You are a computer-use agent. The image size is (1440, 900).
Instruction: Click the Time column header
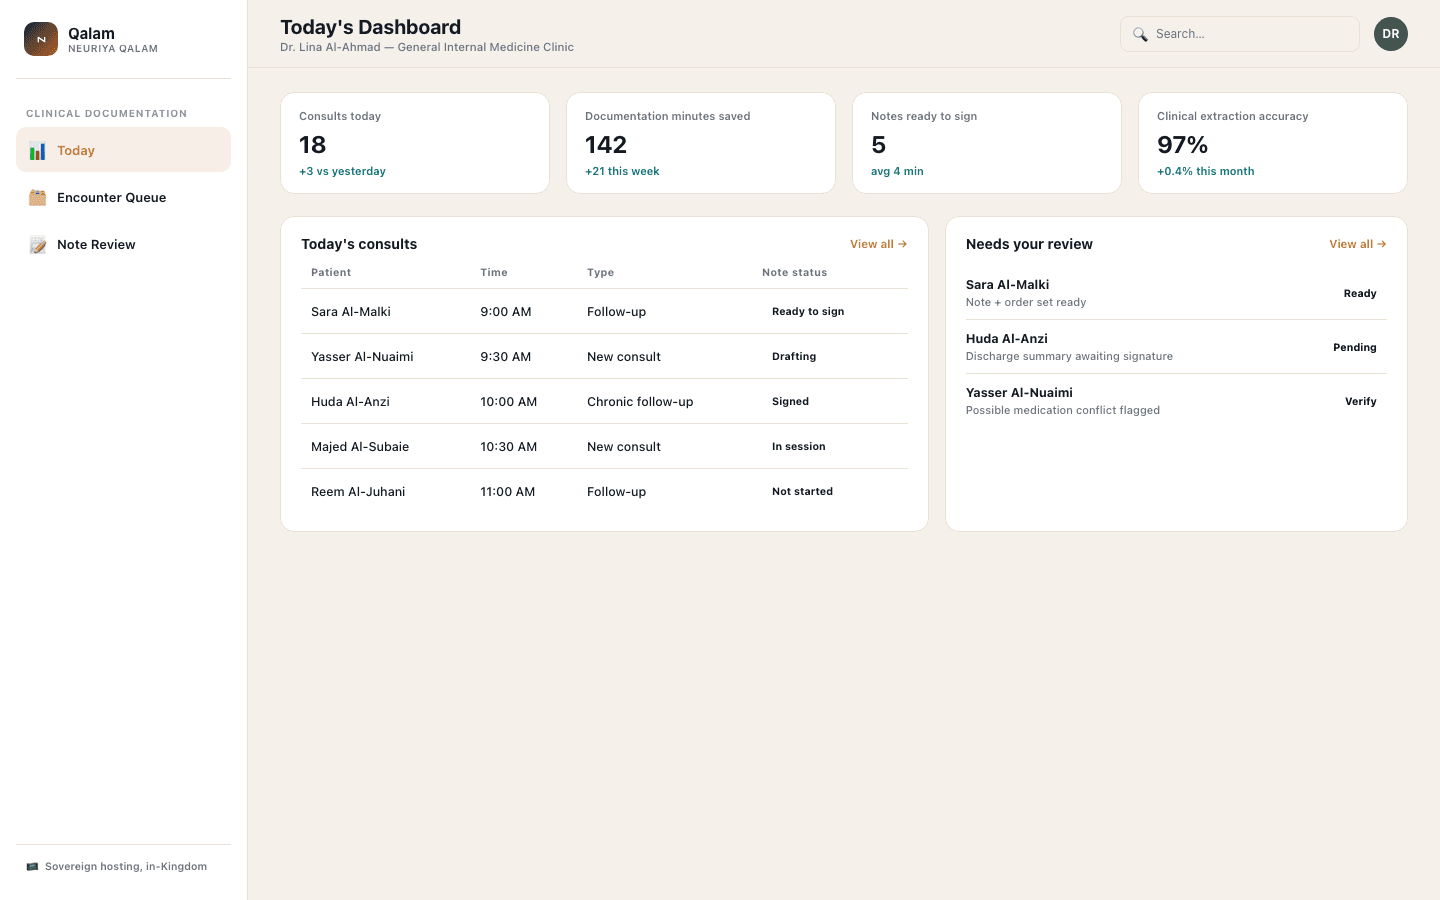494,273
